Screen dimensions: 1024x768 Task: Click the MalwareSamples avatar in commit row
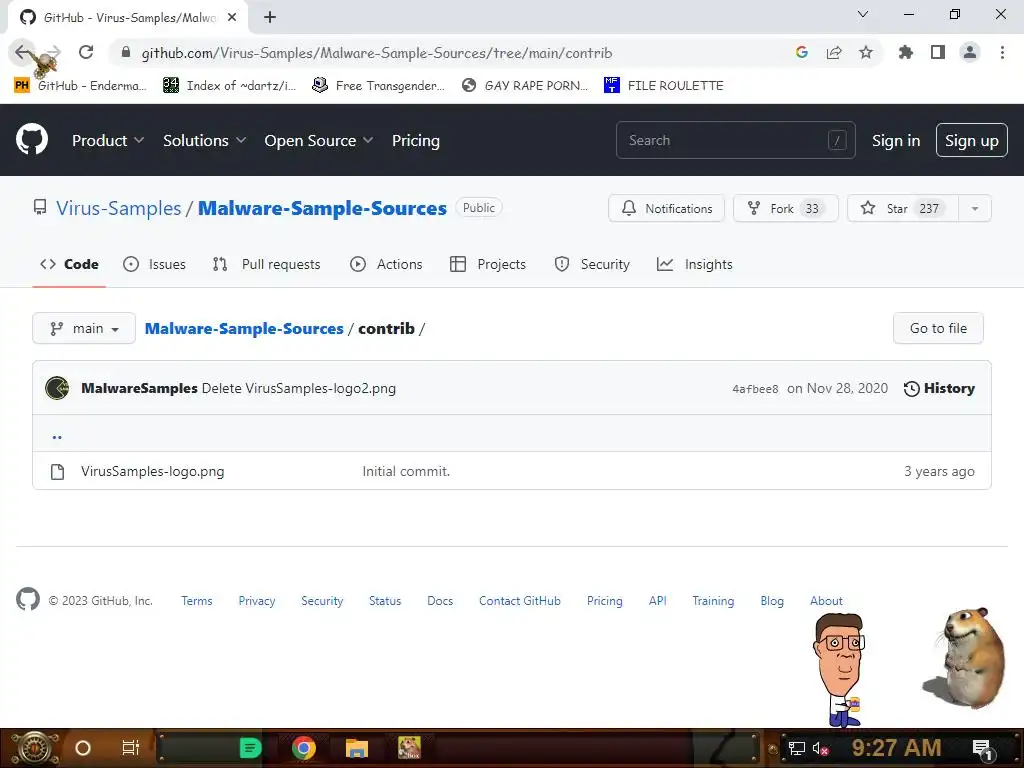click(x=57, y=388)
